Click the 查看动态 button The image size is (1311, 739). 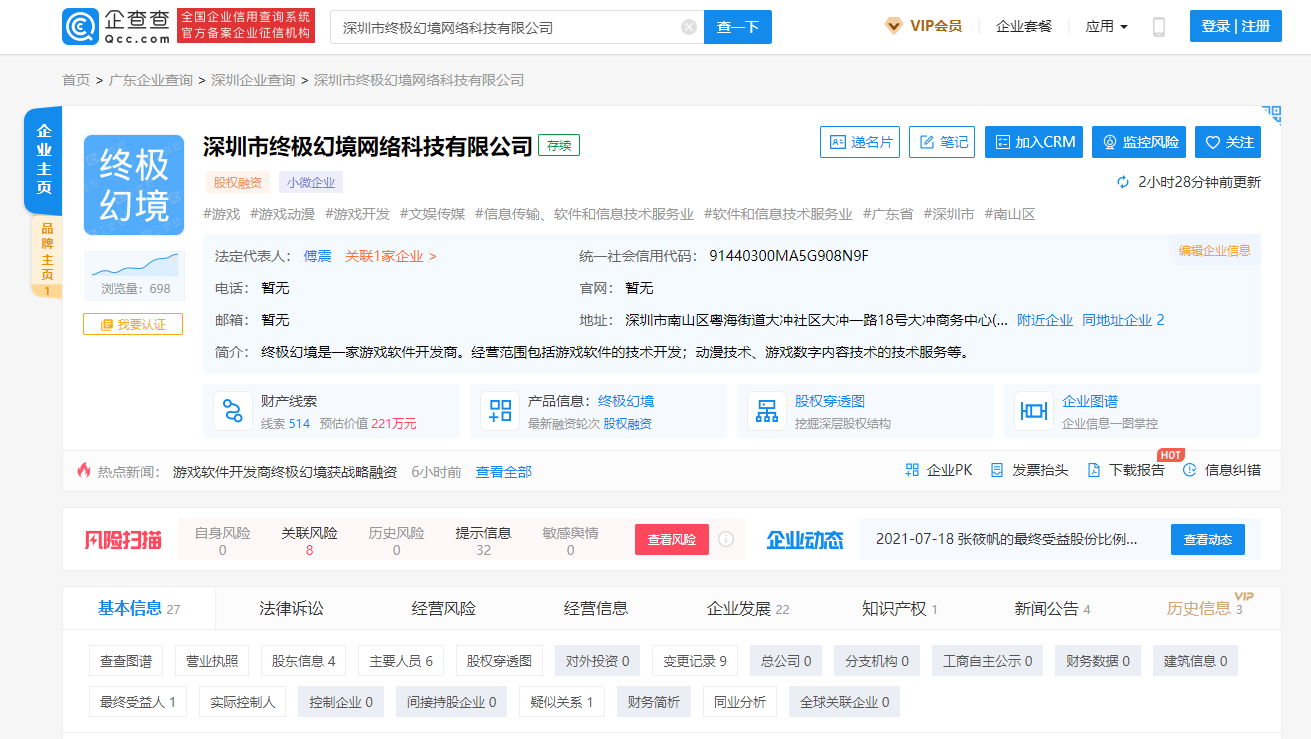(x=1208, y=539)
